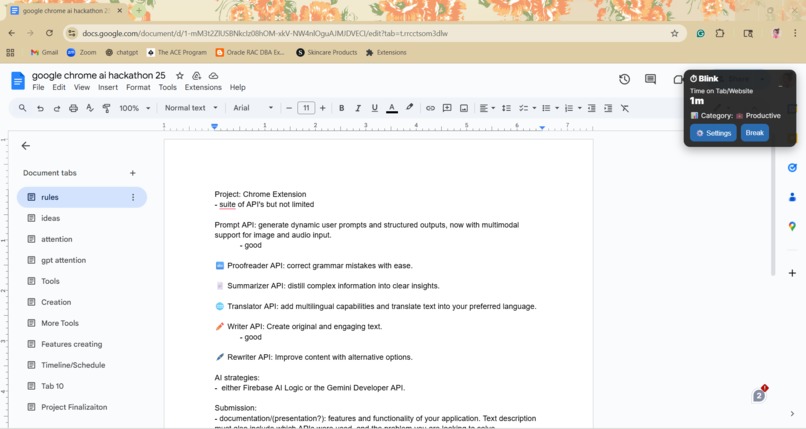This screenshot has width=806, height=429.
Task: Star the document
Action: 179,76
